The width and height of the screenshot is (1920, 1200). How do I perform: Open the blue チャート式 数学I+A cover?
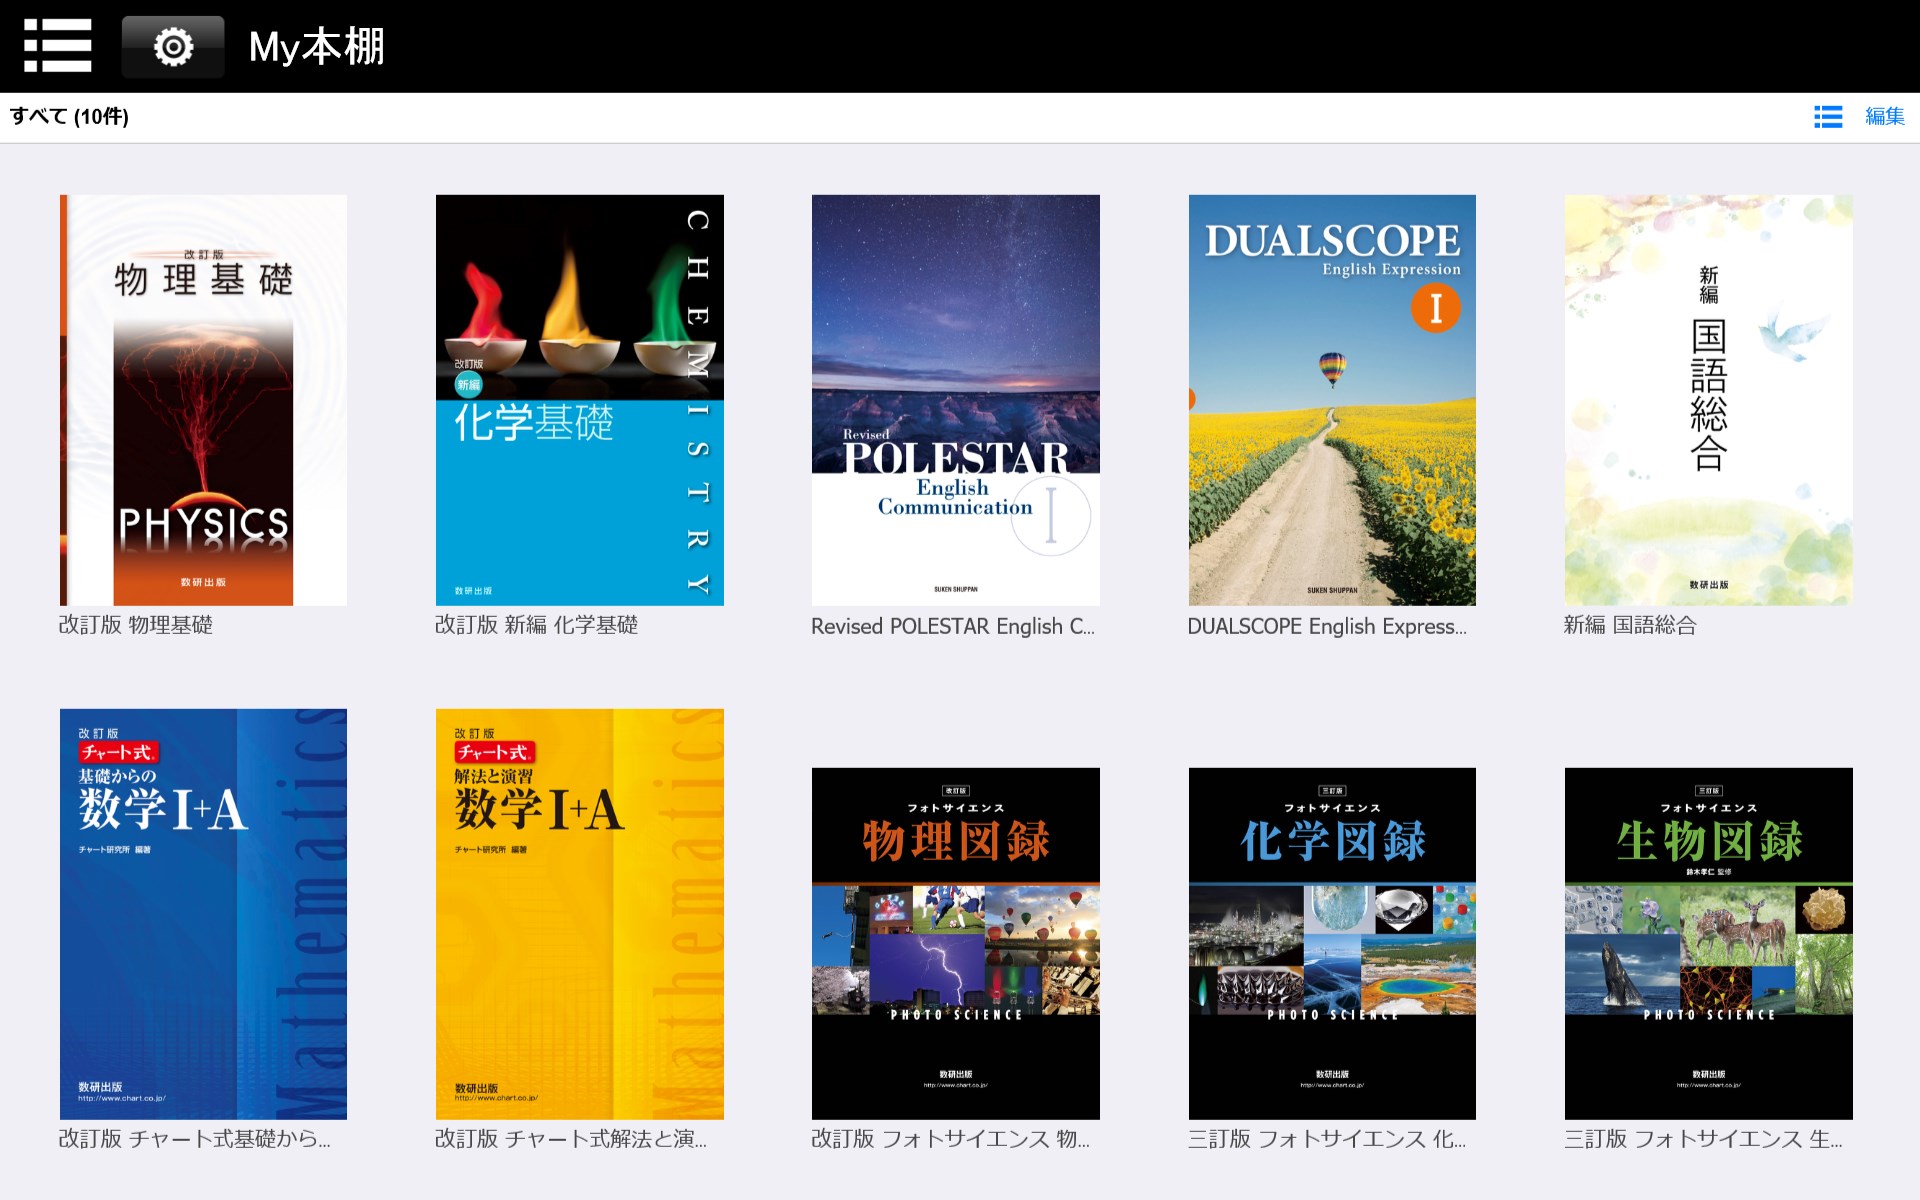203,914
